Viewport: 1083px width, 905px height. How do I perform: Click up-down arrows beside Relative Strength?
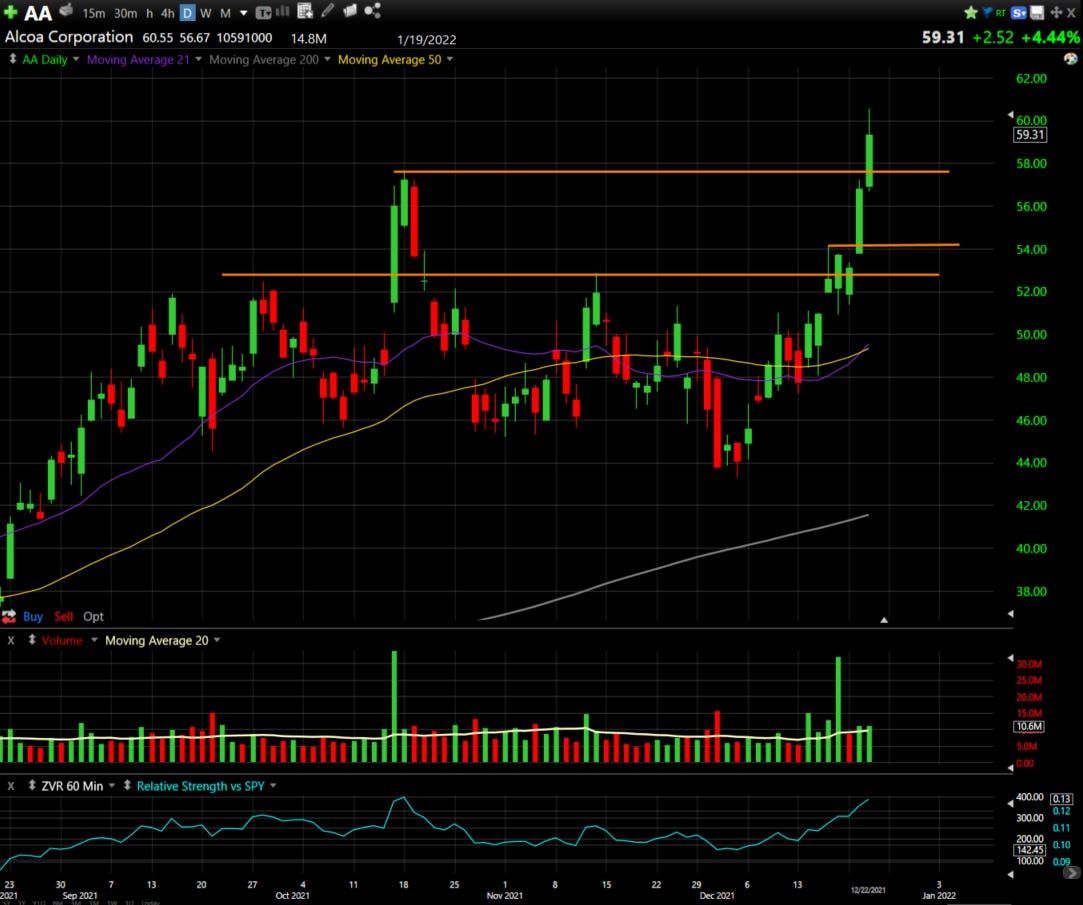tap(127, 785)
